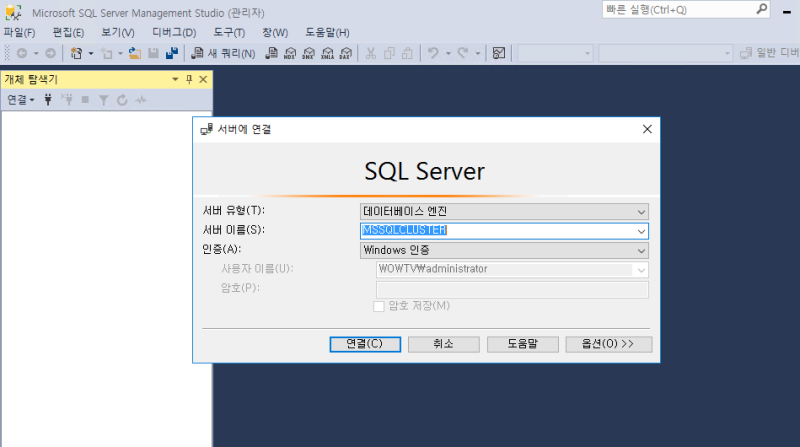Open the 연결 dropdown in Object Explorer
This screenshot has width=800, height=447.
pyautogui.click(x=20, y=100)
